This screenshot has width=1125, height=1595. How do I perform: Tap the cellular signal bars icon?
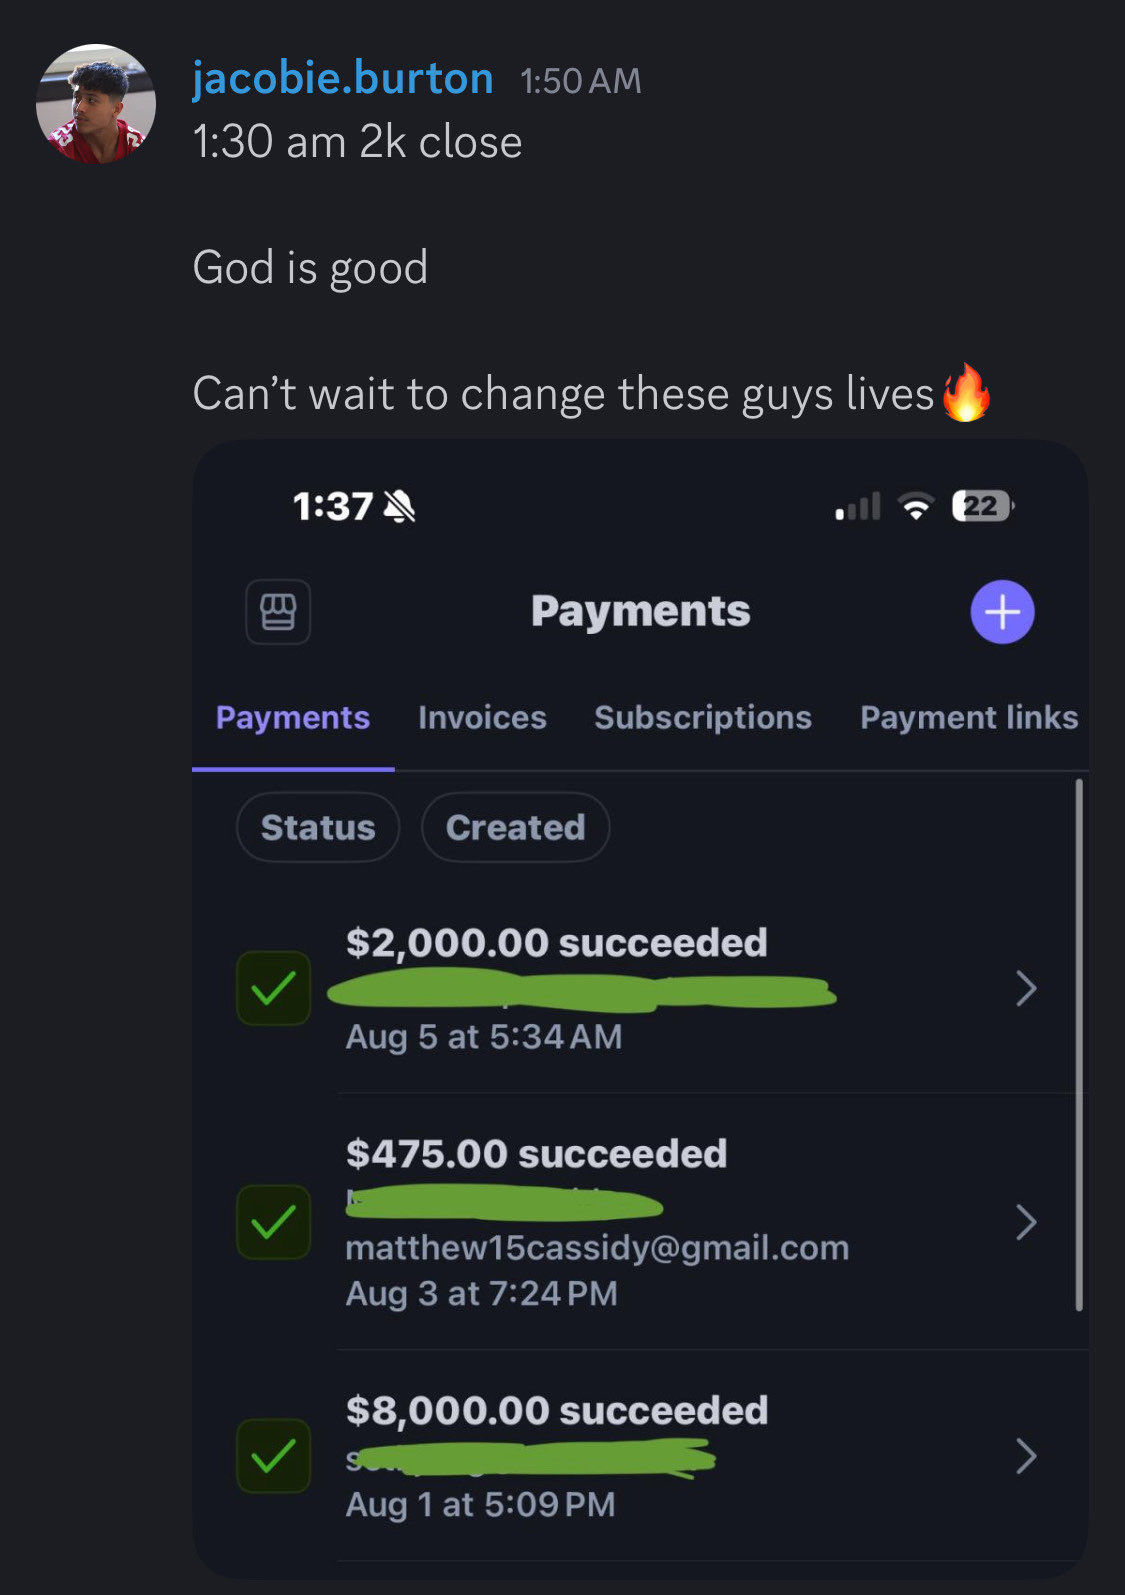coord(858,507)
